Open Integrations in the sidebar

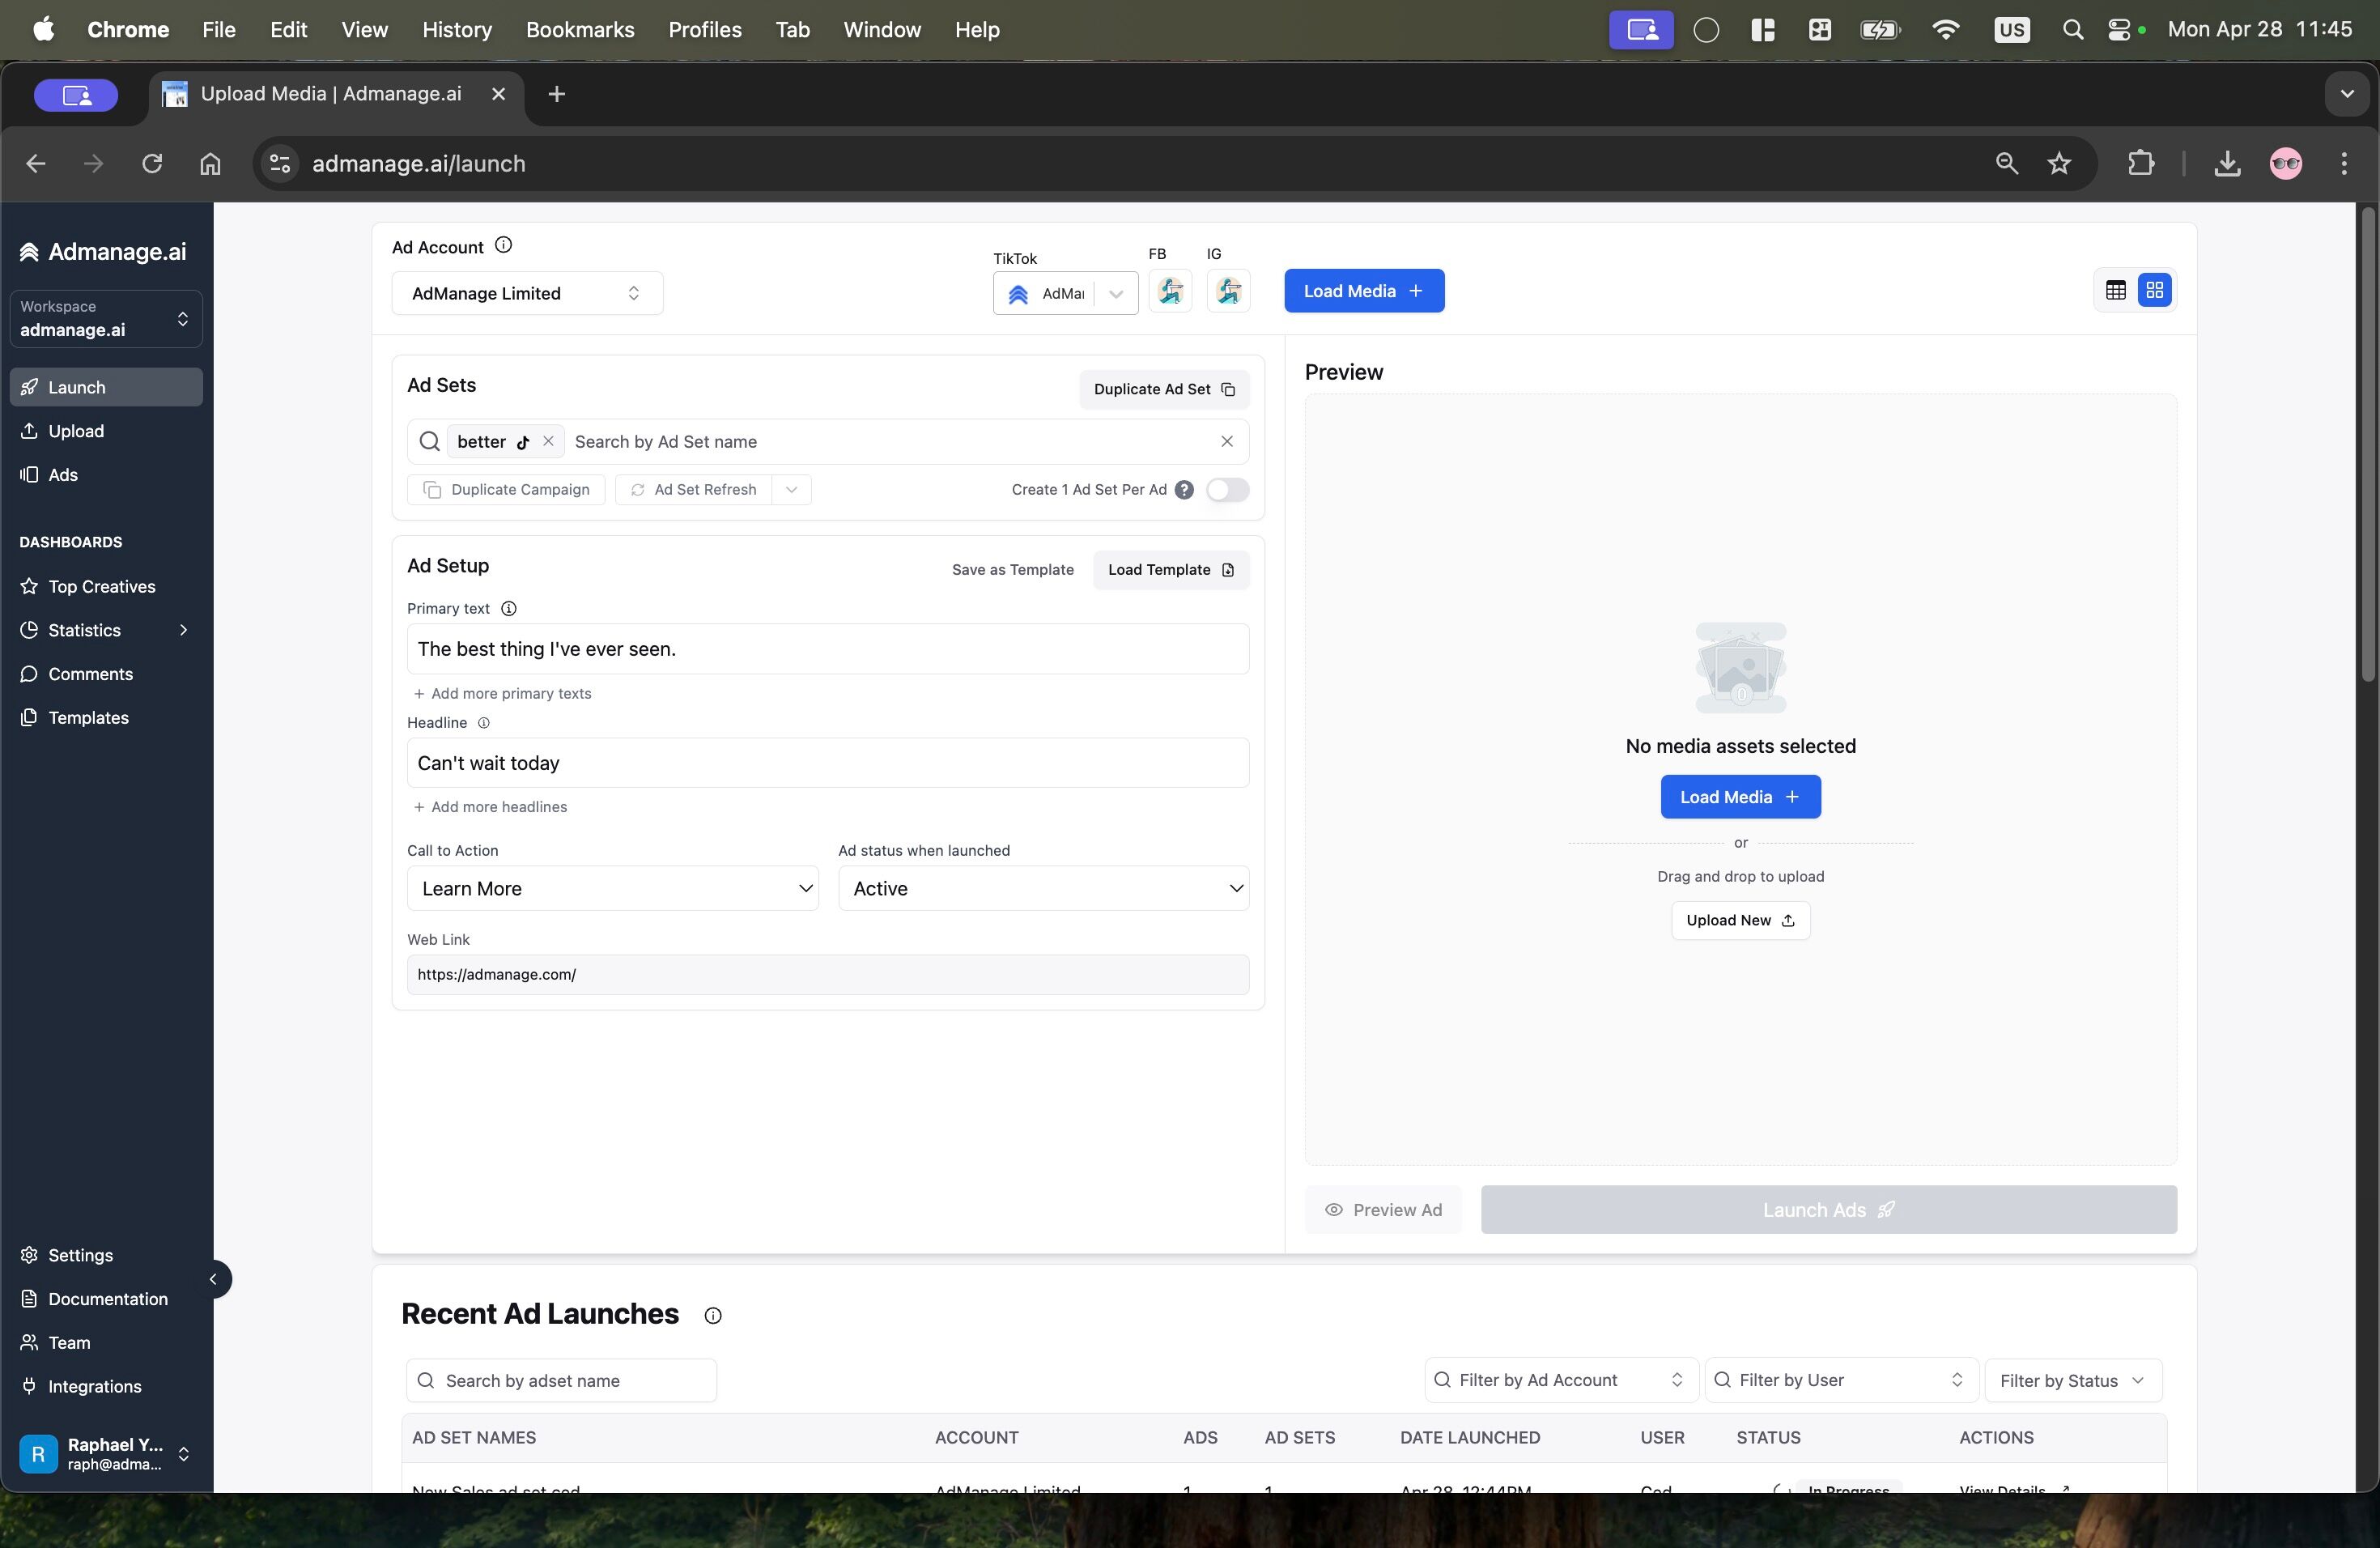click(95, 1386)
